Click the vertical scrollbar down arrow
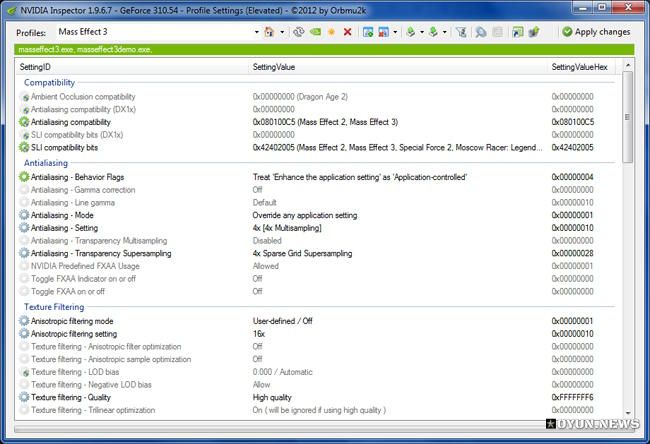650x444 pixels. (x=628, y=413)
